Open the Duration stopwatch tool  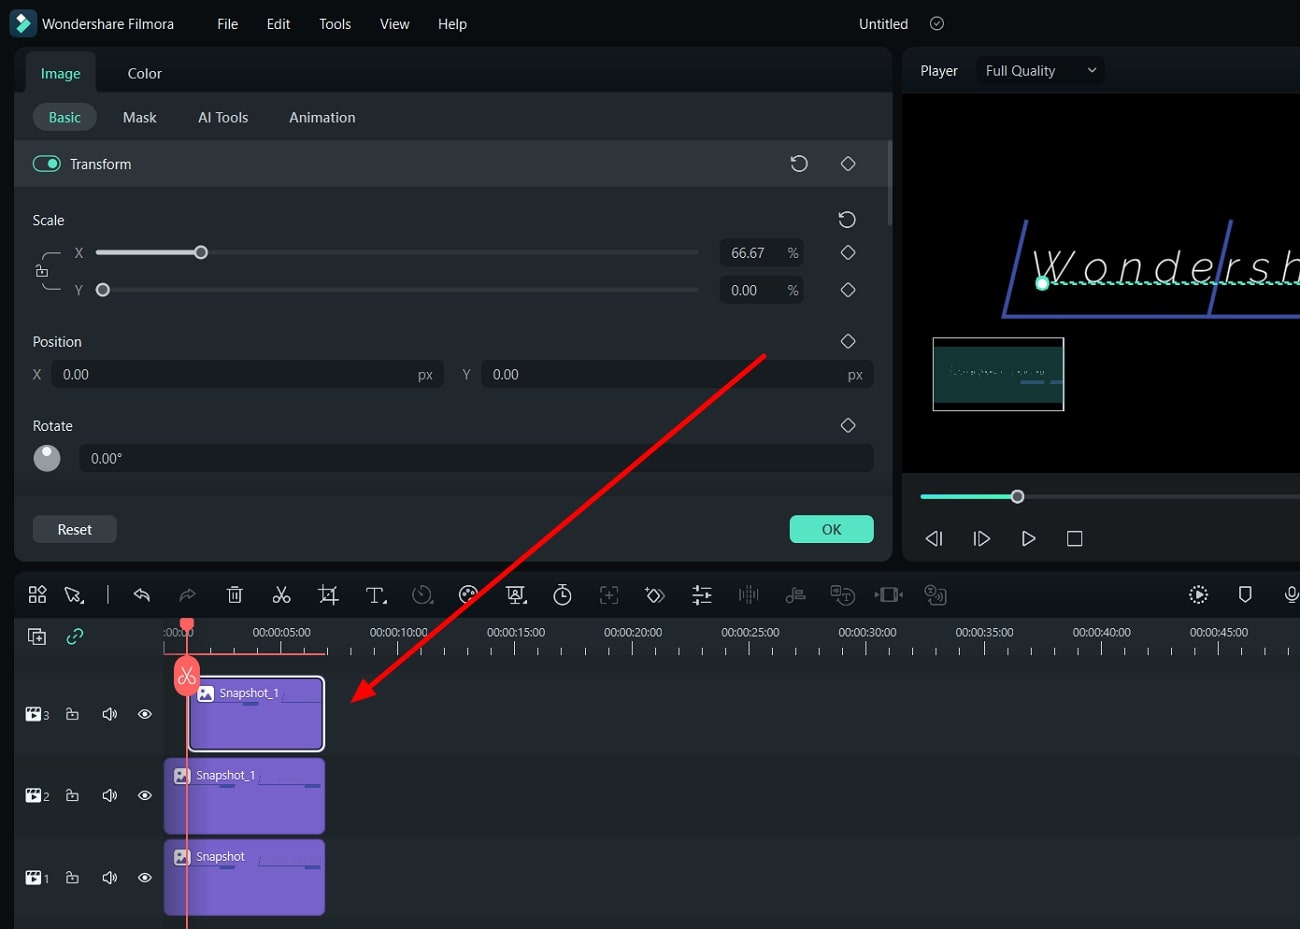[563, 595]
